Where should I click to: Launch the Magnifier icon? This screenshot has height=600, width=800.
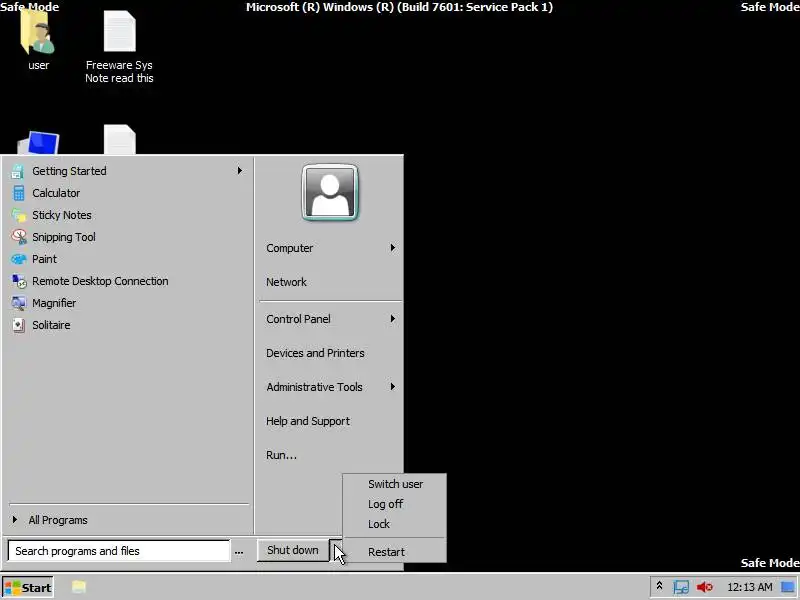[x=19, y=303]
